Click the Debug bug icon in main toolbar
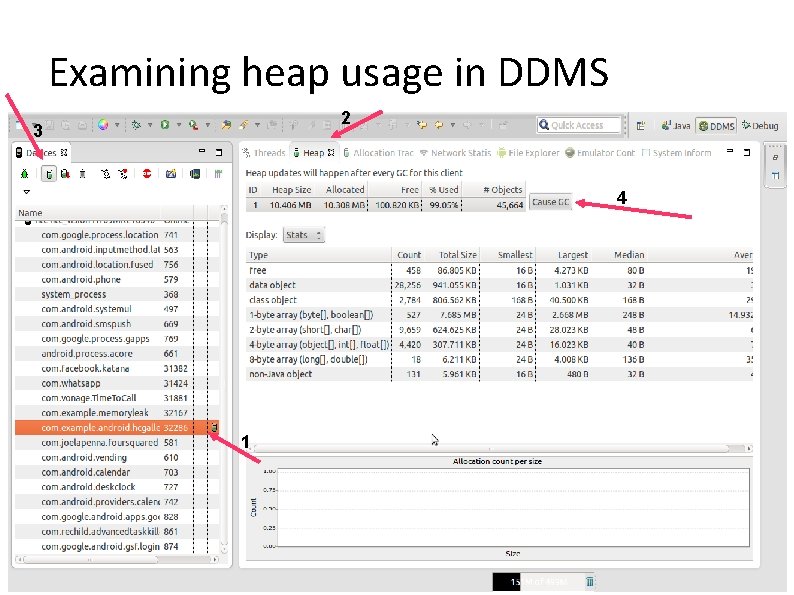Viewport: 794px width, 595px height. point(136,125)
